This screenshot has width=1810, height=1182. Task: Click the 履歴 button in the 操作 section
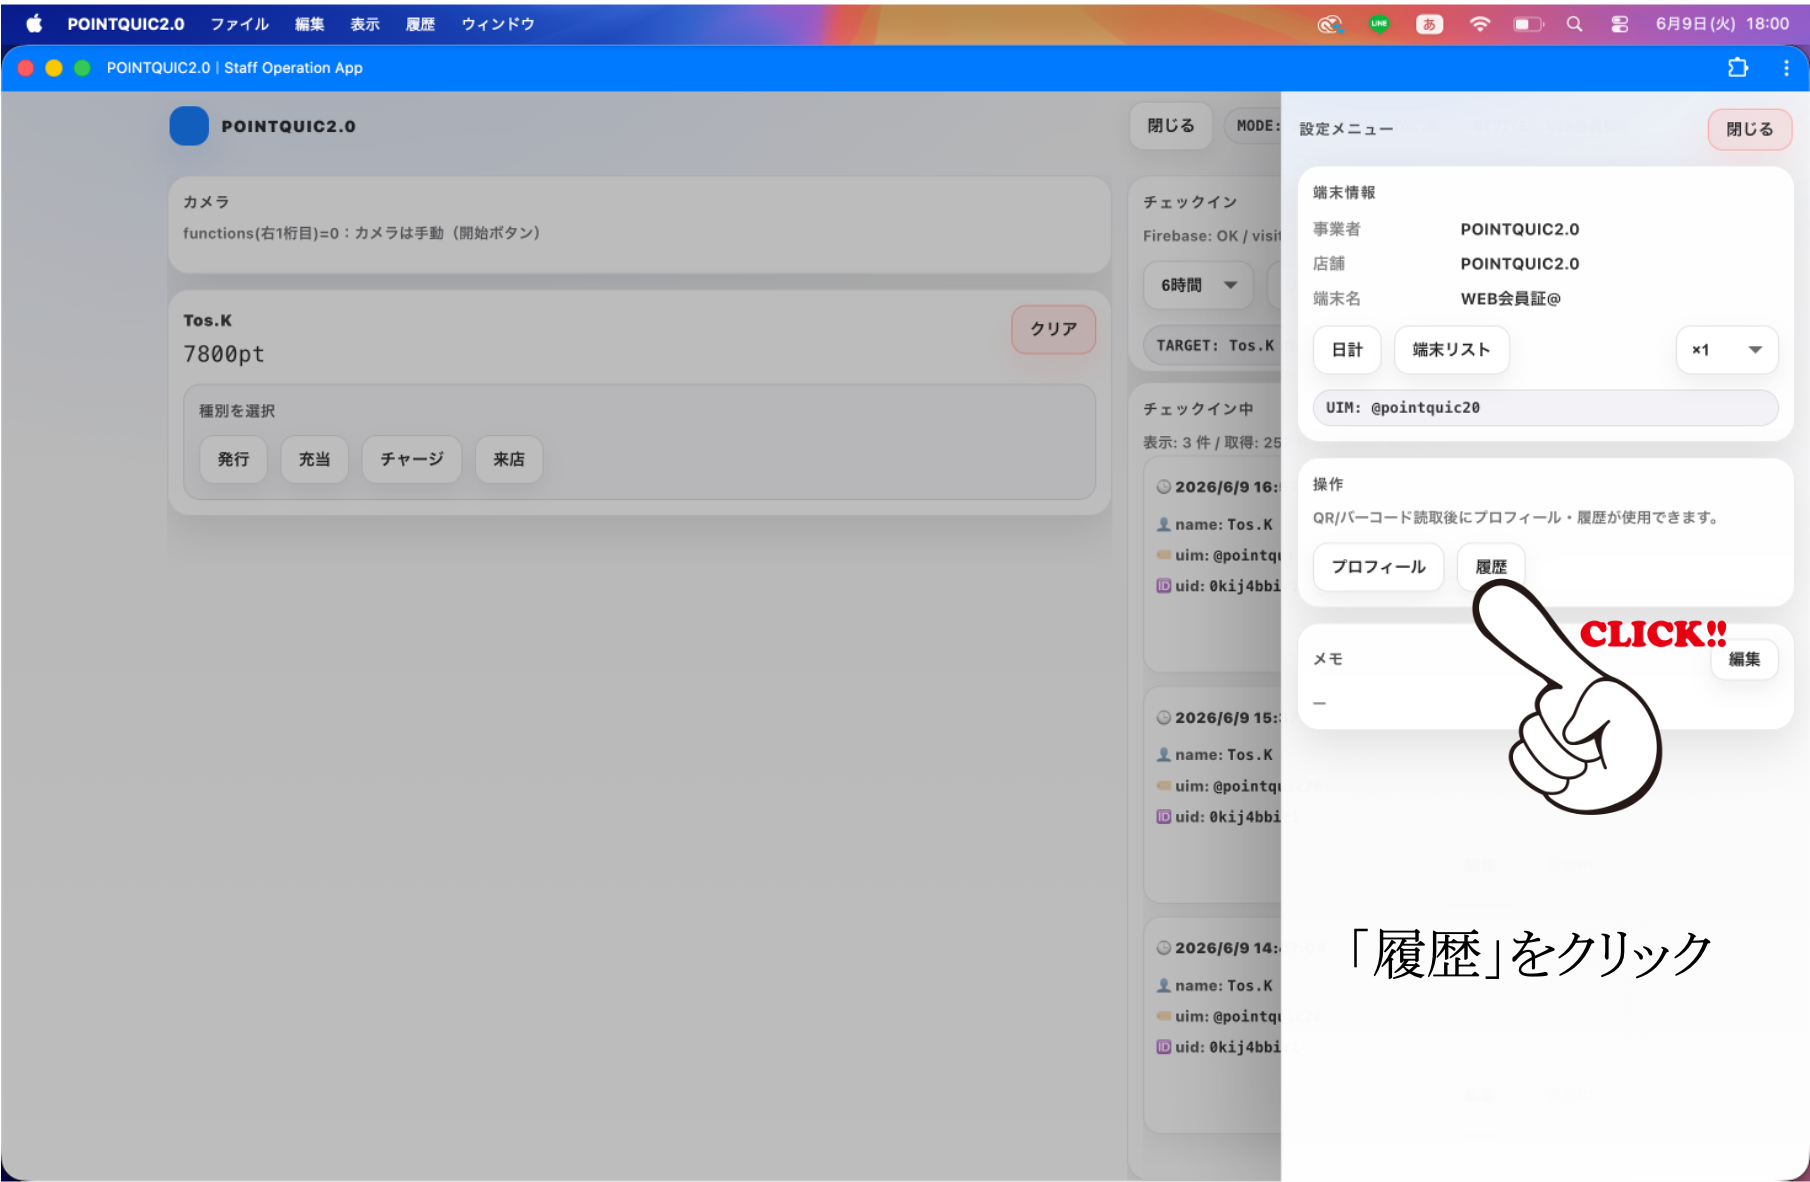click(x=1491, y=567)
